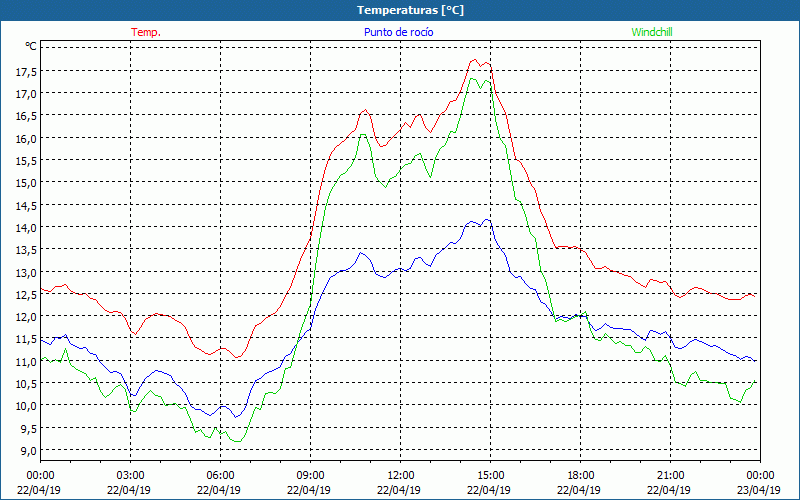Viewport: 800px width, 500px height.
Task: Click the 12,5 y-axis value
Action: pyautogui.click(x=27, y=294)
